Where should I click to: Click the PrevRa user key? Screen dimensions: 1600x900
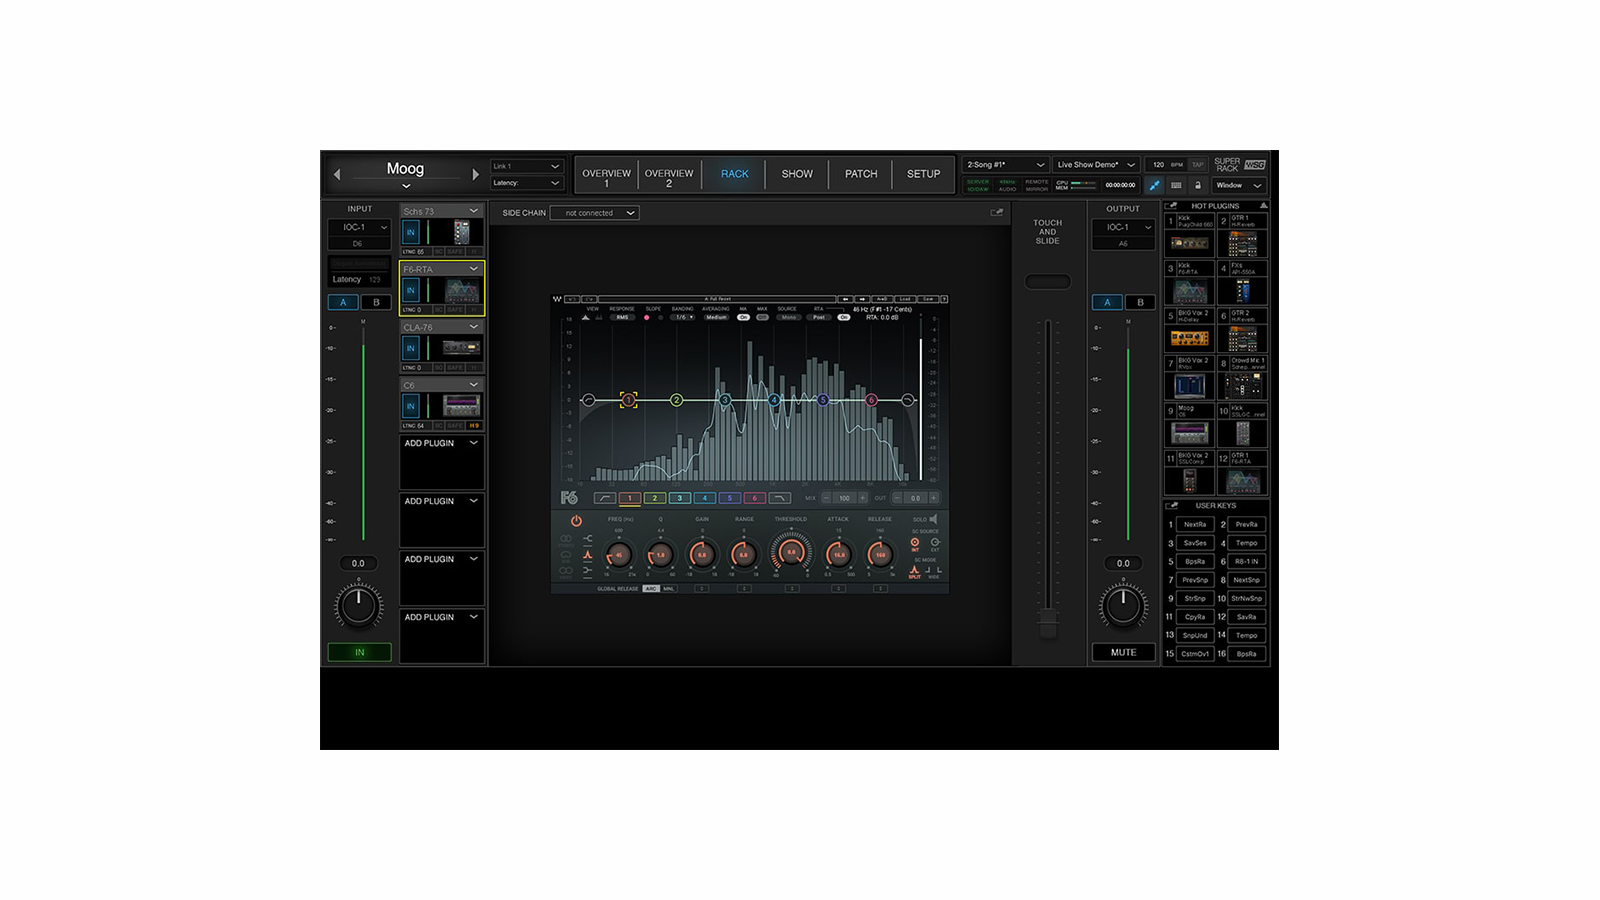coord(1247,524)
